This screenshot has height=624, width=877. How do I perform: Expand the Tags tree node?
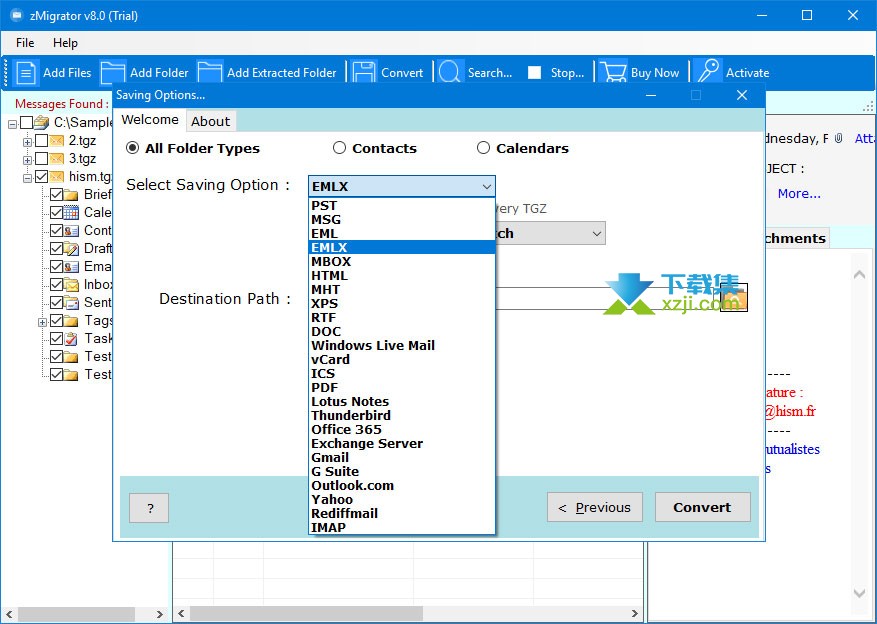pos(42,322)
